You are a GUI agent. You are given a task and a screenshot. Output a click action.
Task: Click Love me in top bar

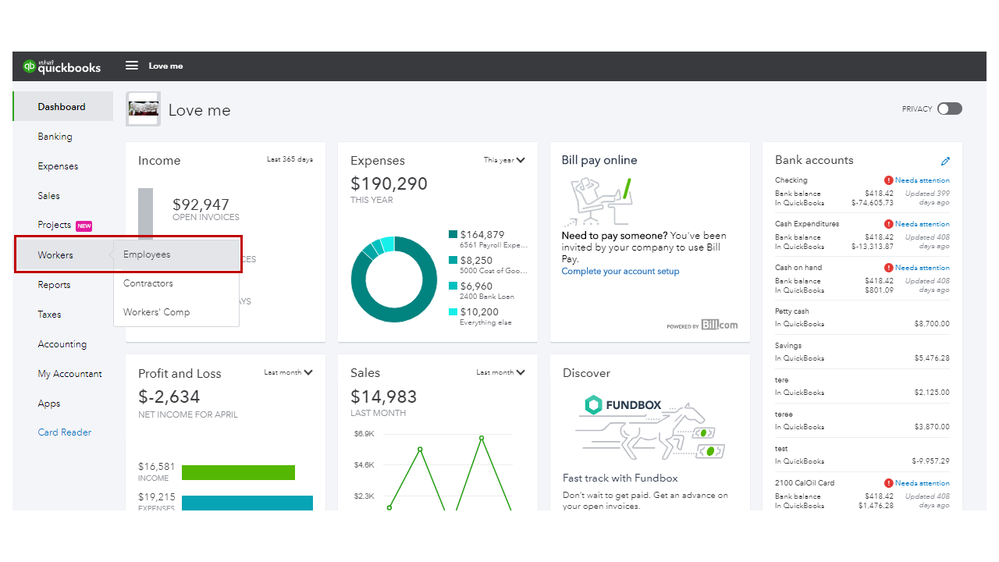click(x=166, y=66)
